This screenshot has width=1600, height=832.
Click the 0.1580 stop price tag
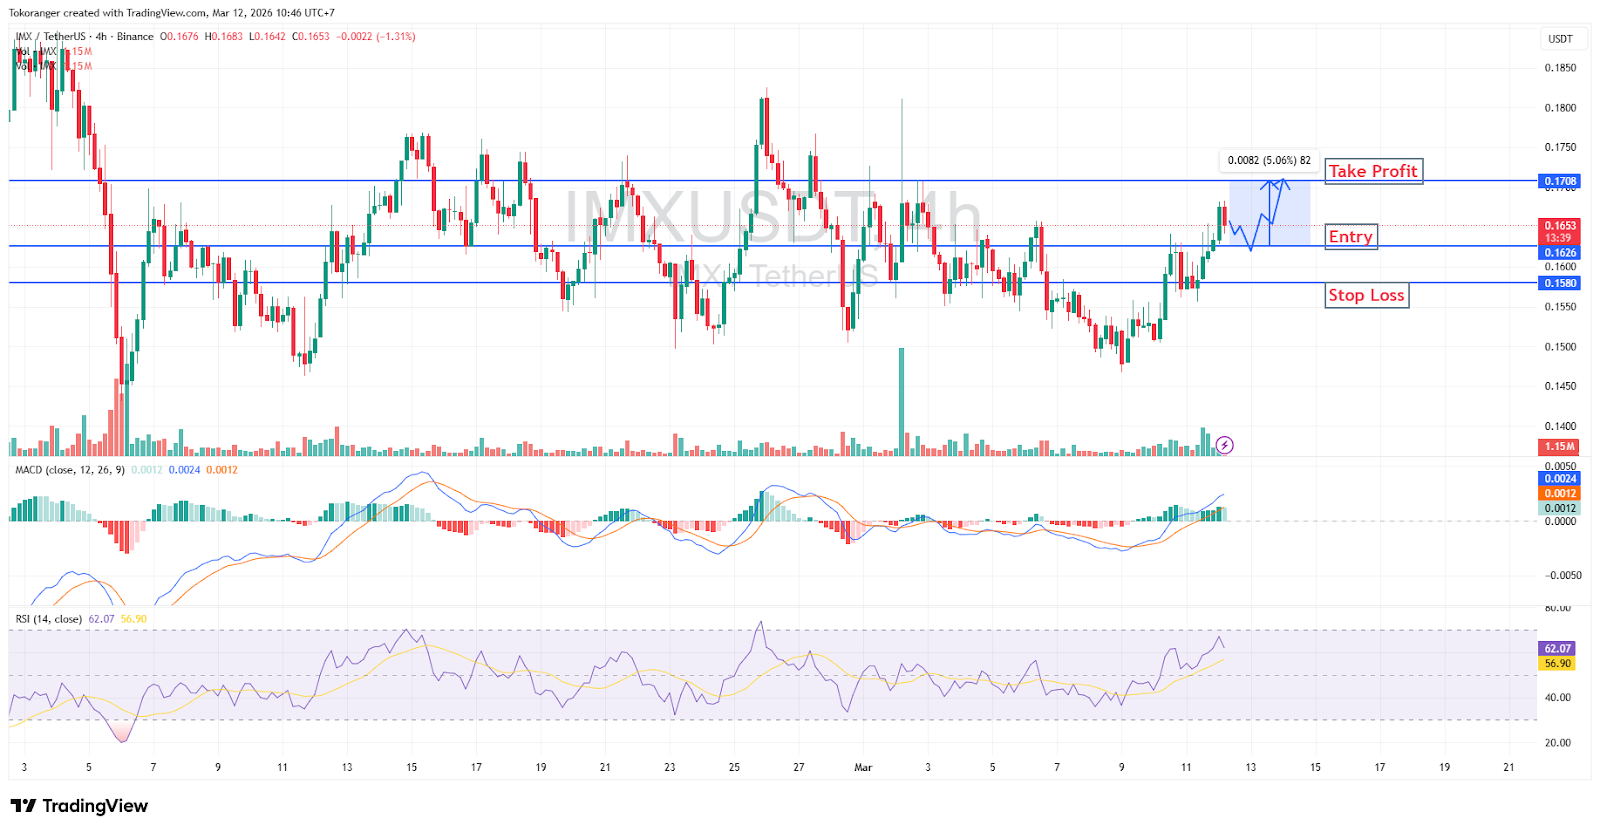1559,283
